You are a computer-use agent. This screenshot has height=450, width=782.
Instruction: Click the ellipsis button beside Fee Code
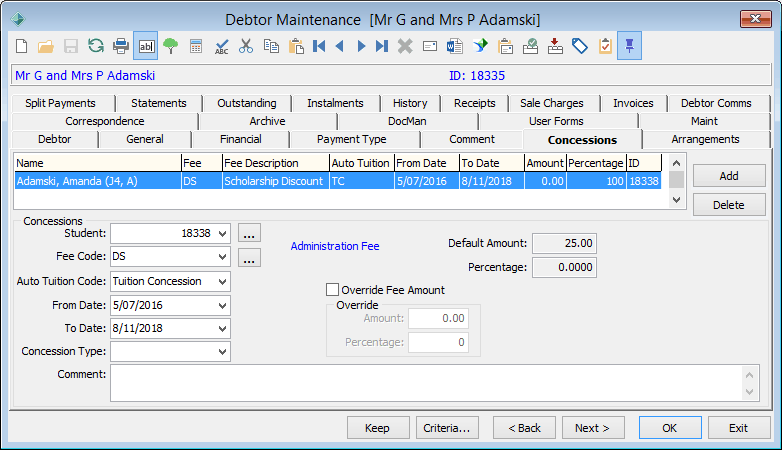click(x=249, y=258)
